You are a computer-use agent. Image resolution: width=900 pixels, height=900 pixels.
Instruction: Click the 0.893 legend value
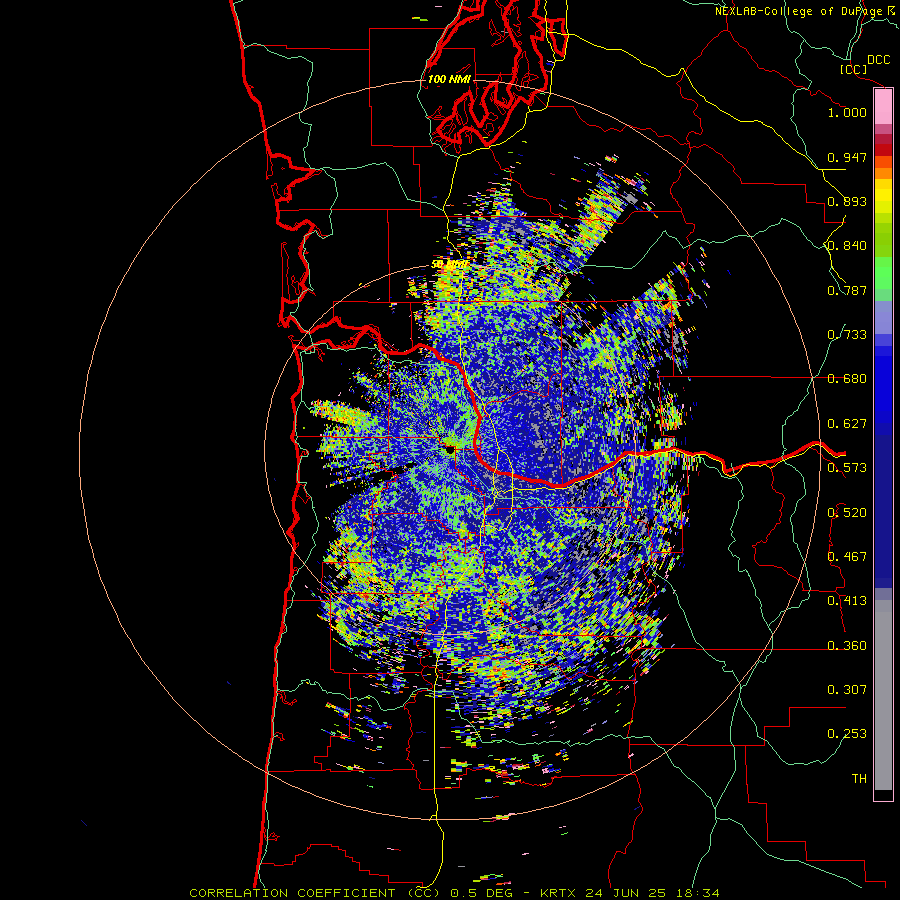click(x=847, y=201)
